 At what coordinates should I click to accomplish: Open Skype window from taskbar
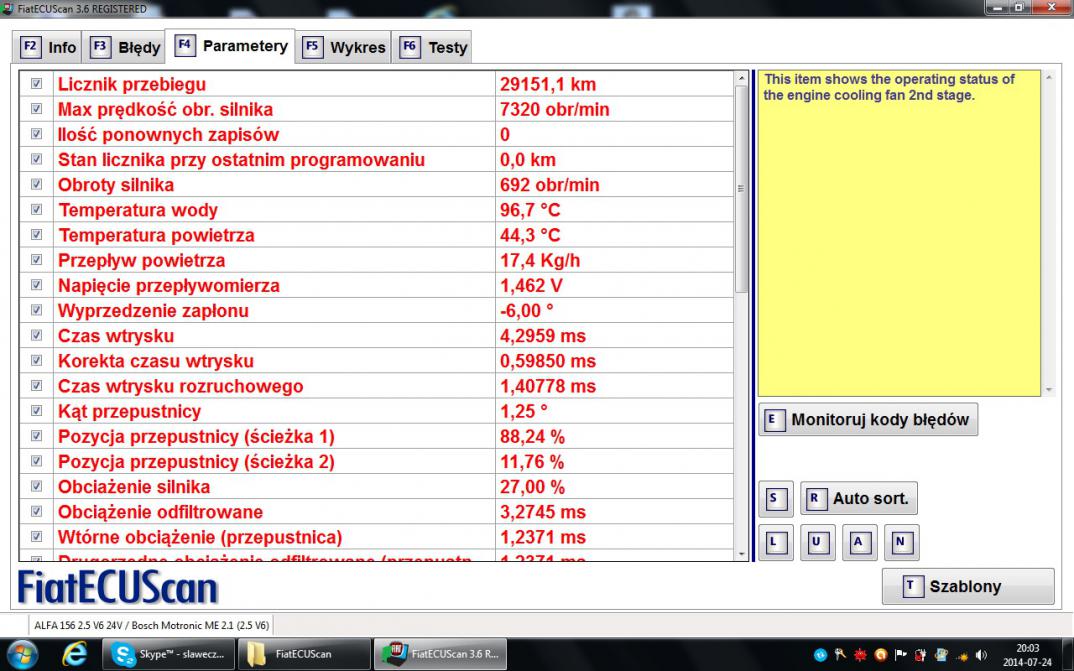point(168,655)
